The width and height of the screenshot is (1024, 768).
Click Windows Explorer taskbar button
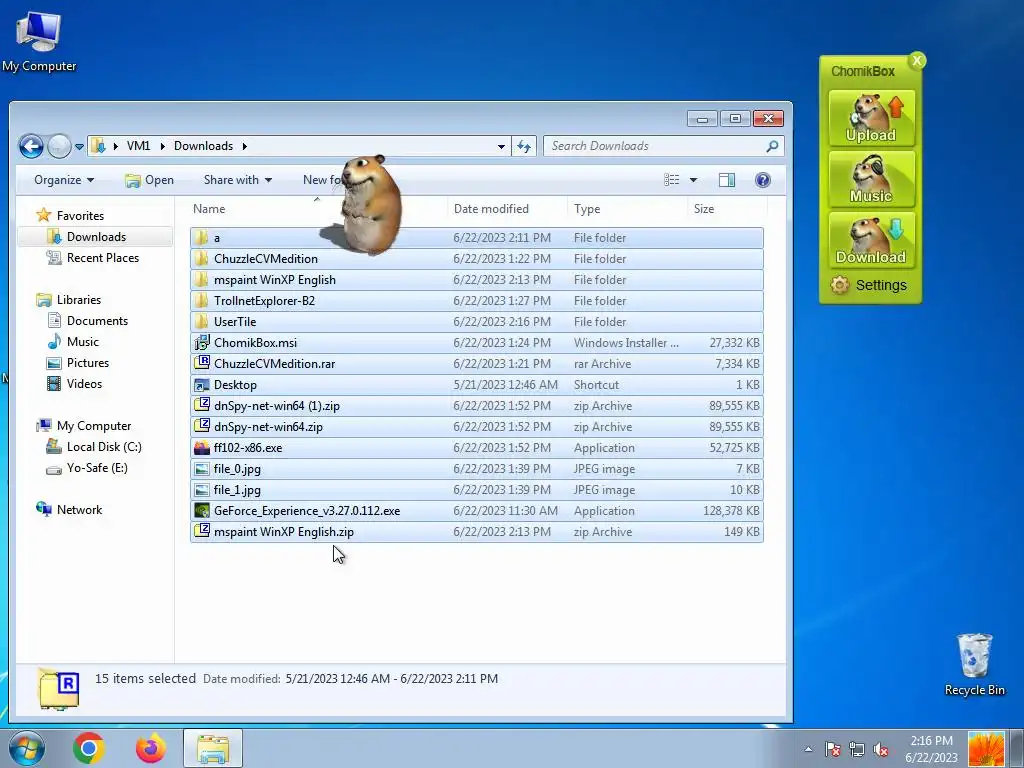click(x=213, y=748)
